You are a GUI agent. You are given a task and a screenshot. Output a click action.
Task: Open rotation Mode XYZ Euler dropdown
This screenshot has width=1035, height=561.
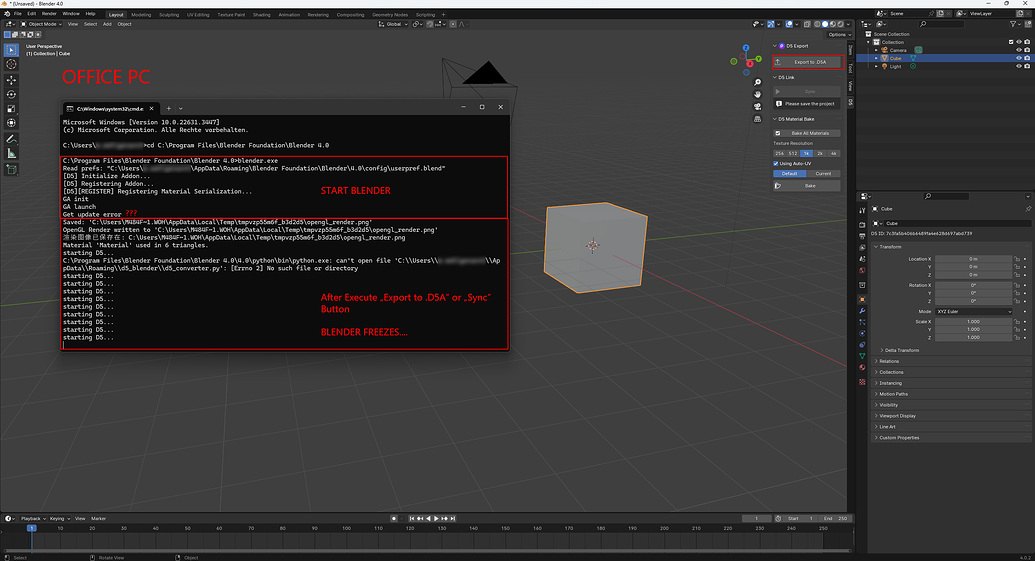point(974,312)
